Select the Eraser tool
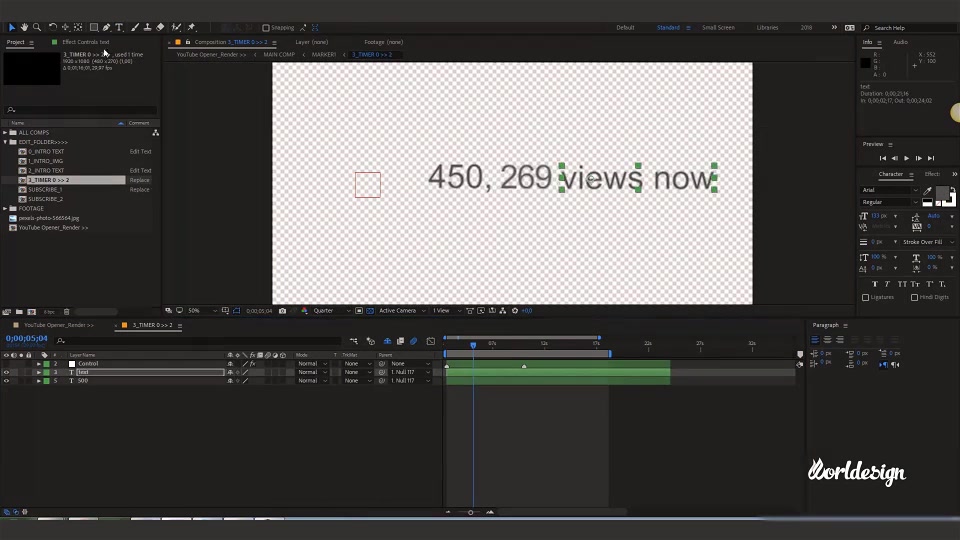960x540 pixels. [x=160, y=28]
